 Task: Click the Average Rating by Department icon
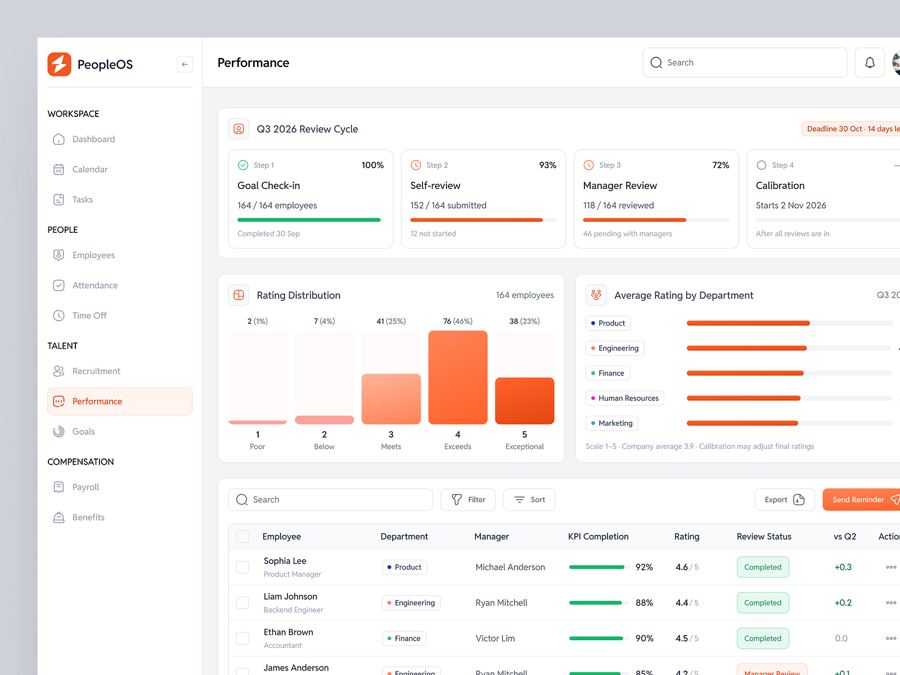click(596, 295)
